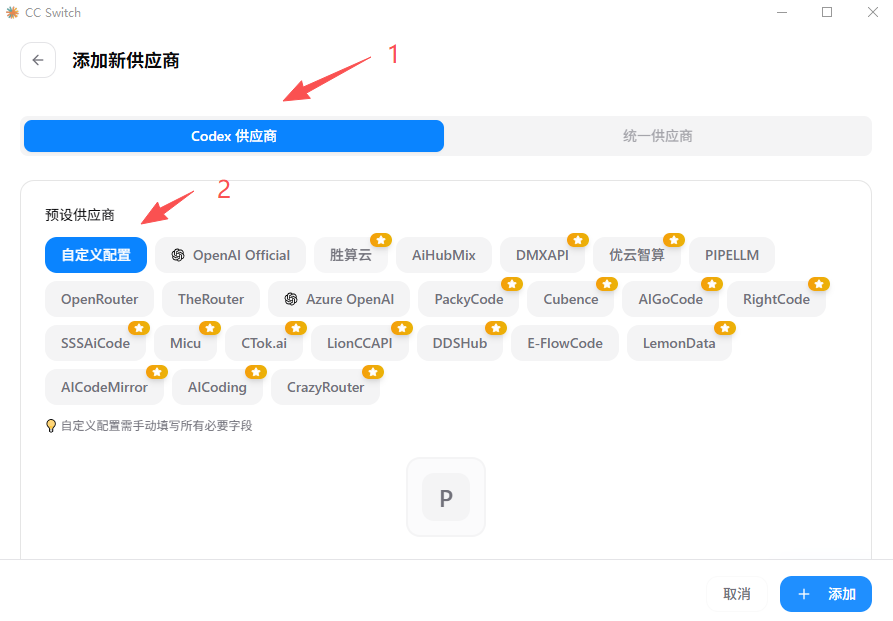Click star badge on PackyCode chip
Screen dimensions: 893x621
(512, 284)
